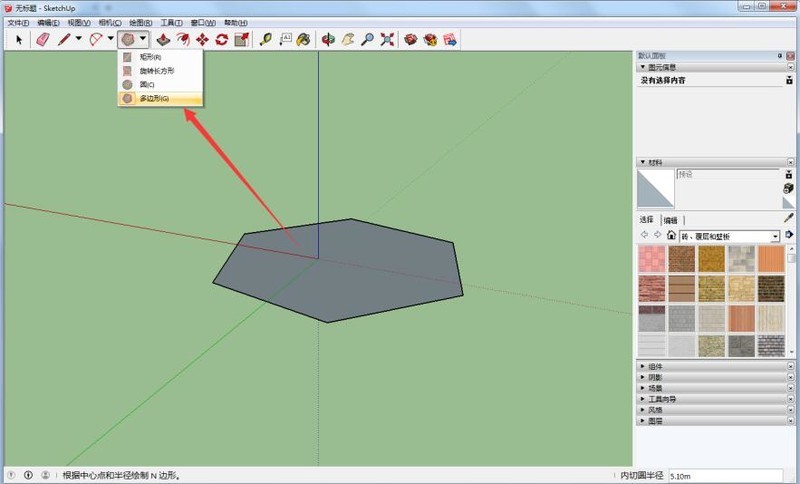The width and height of the screenshot is (800, 484).
Task: Open the 相机 (Camera) menu
Action: click(x=109, y=22)
